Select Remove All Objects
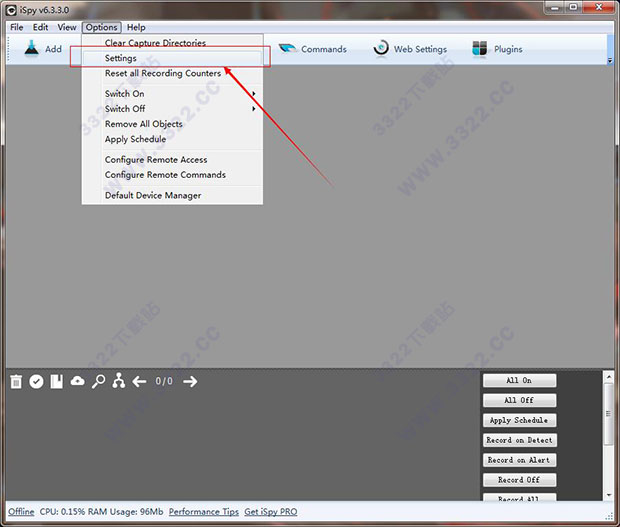The width and height of the screenshot is (620, 527). coord(172,124)
